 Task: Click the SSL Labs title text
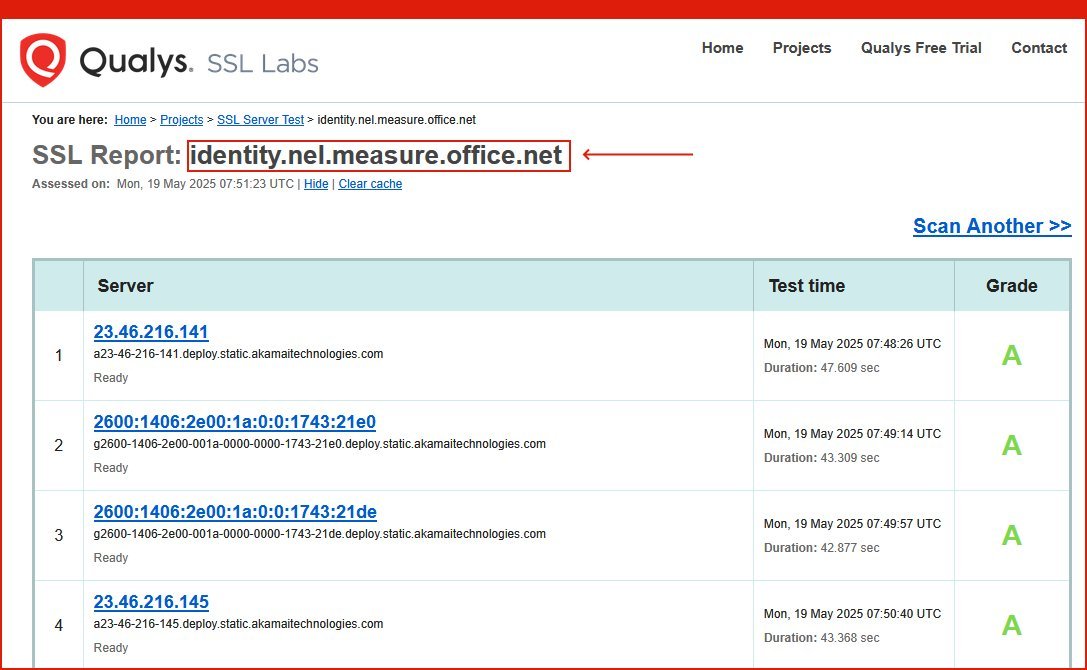pos(263,64)
